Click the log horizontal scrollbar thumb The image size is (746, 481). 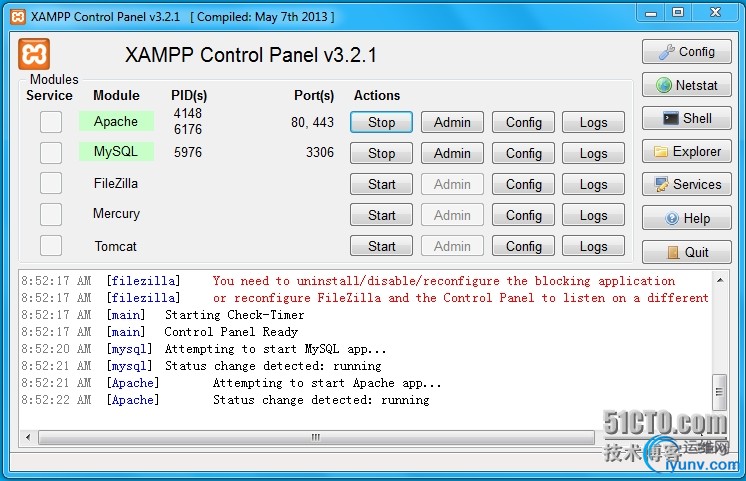coord(316,437)
